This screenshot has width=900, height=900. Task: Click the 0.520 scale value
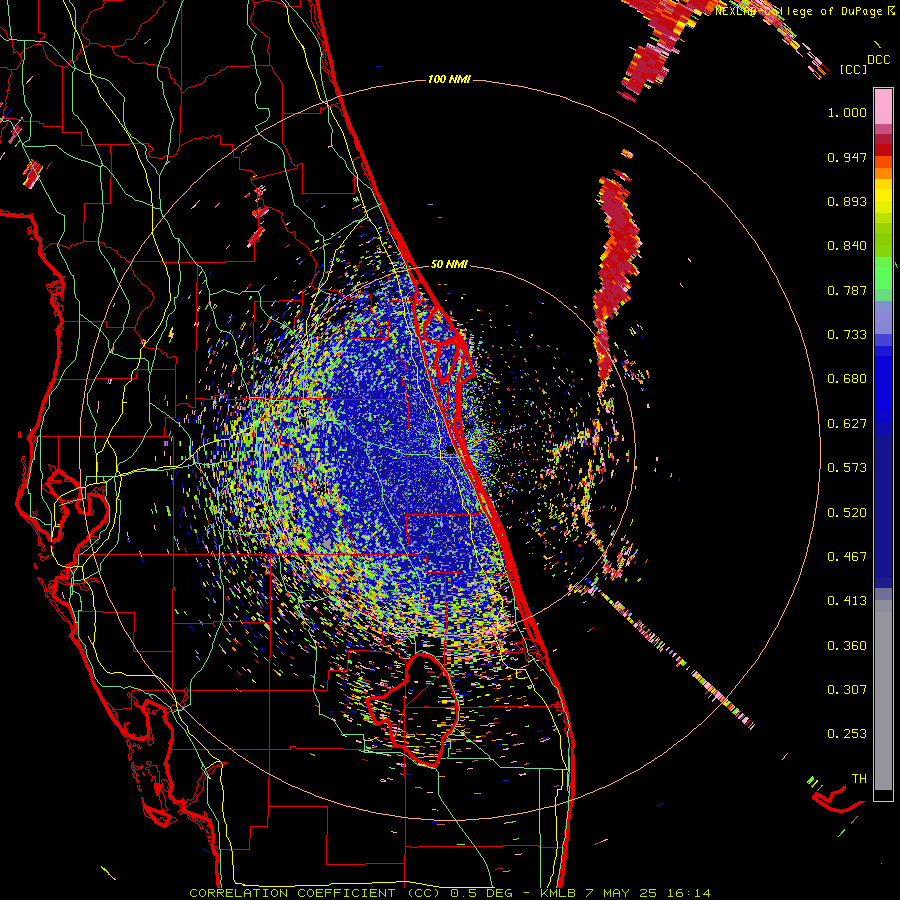point(847,513)
